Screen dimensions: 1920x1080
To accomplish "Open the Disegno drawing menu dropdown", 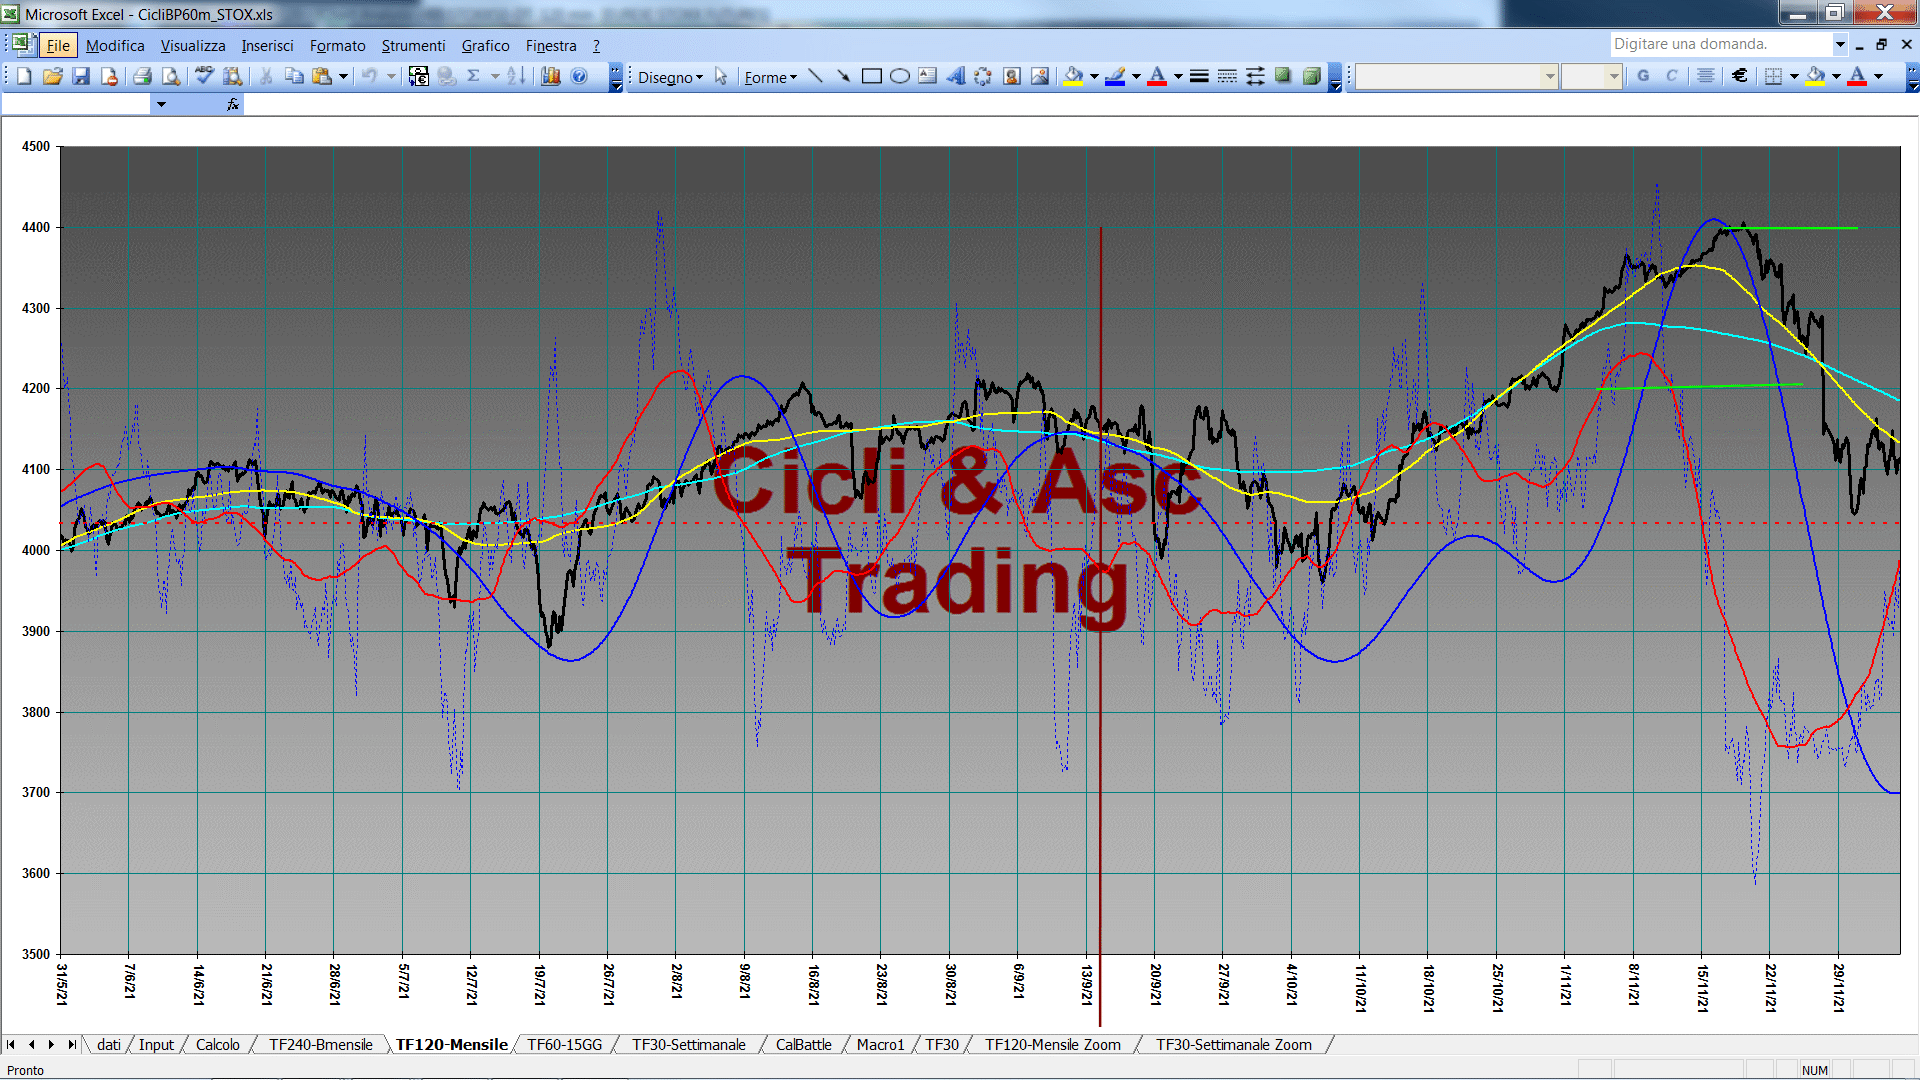I will click(670, 77).
